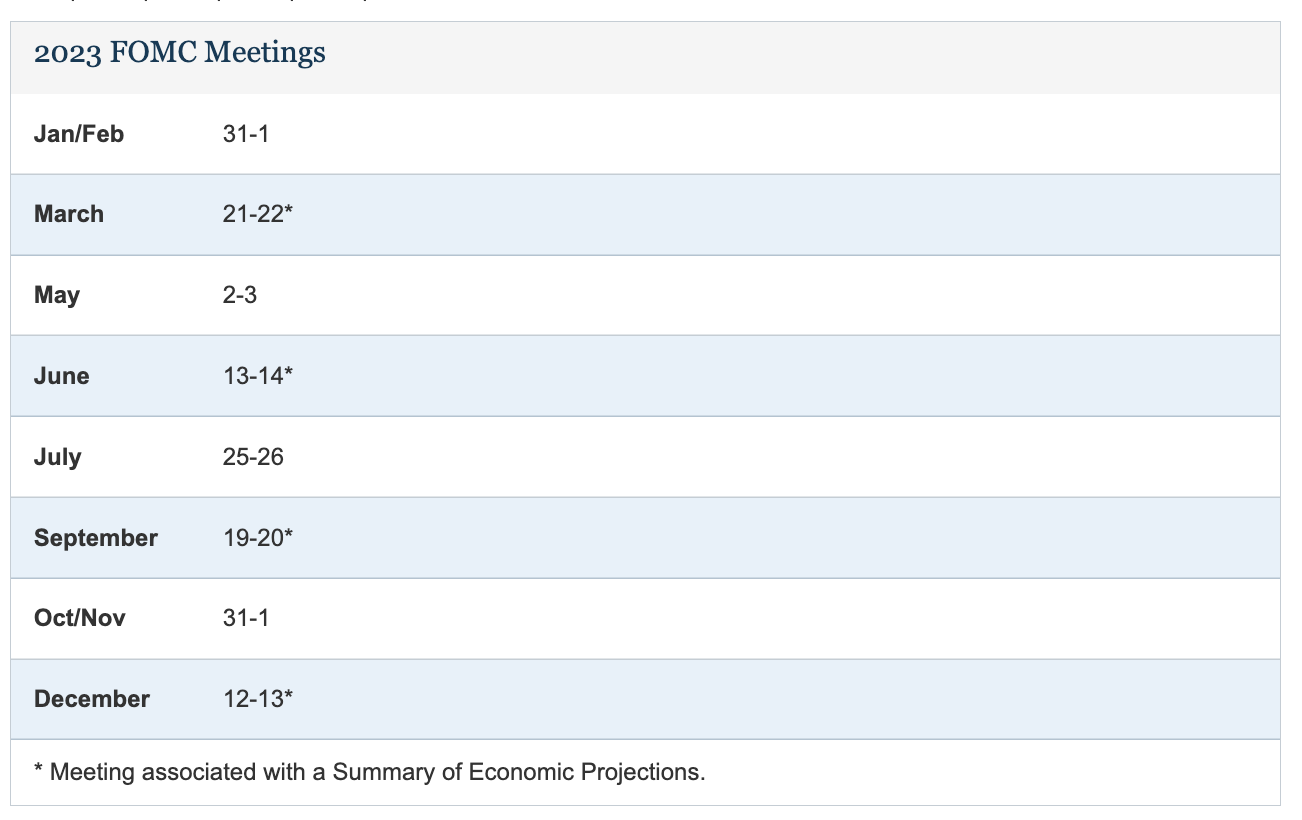Click the May dates 2-3
1302x820 pixels.
point(240,295)
